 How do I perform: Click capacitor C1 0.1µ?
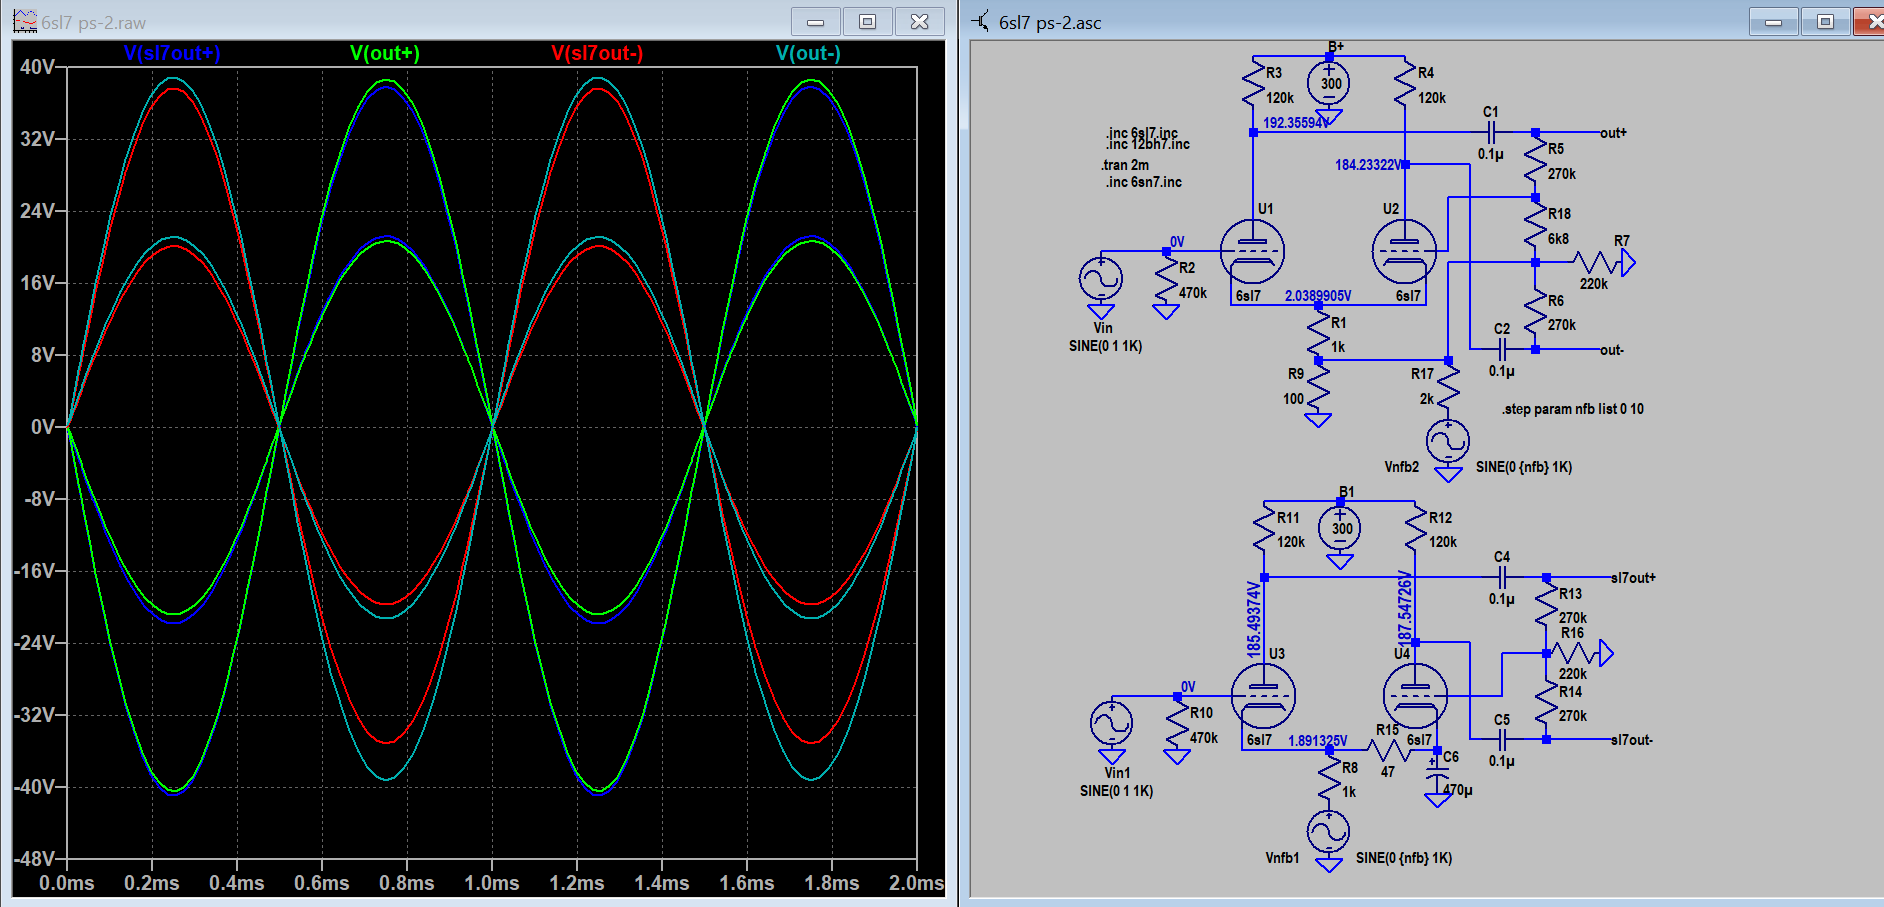(x=1491, y=133)
